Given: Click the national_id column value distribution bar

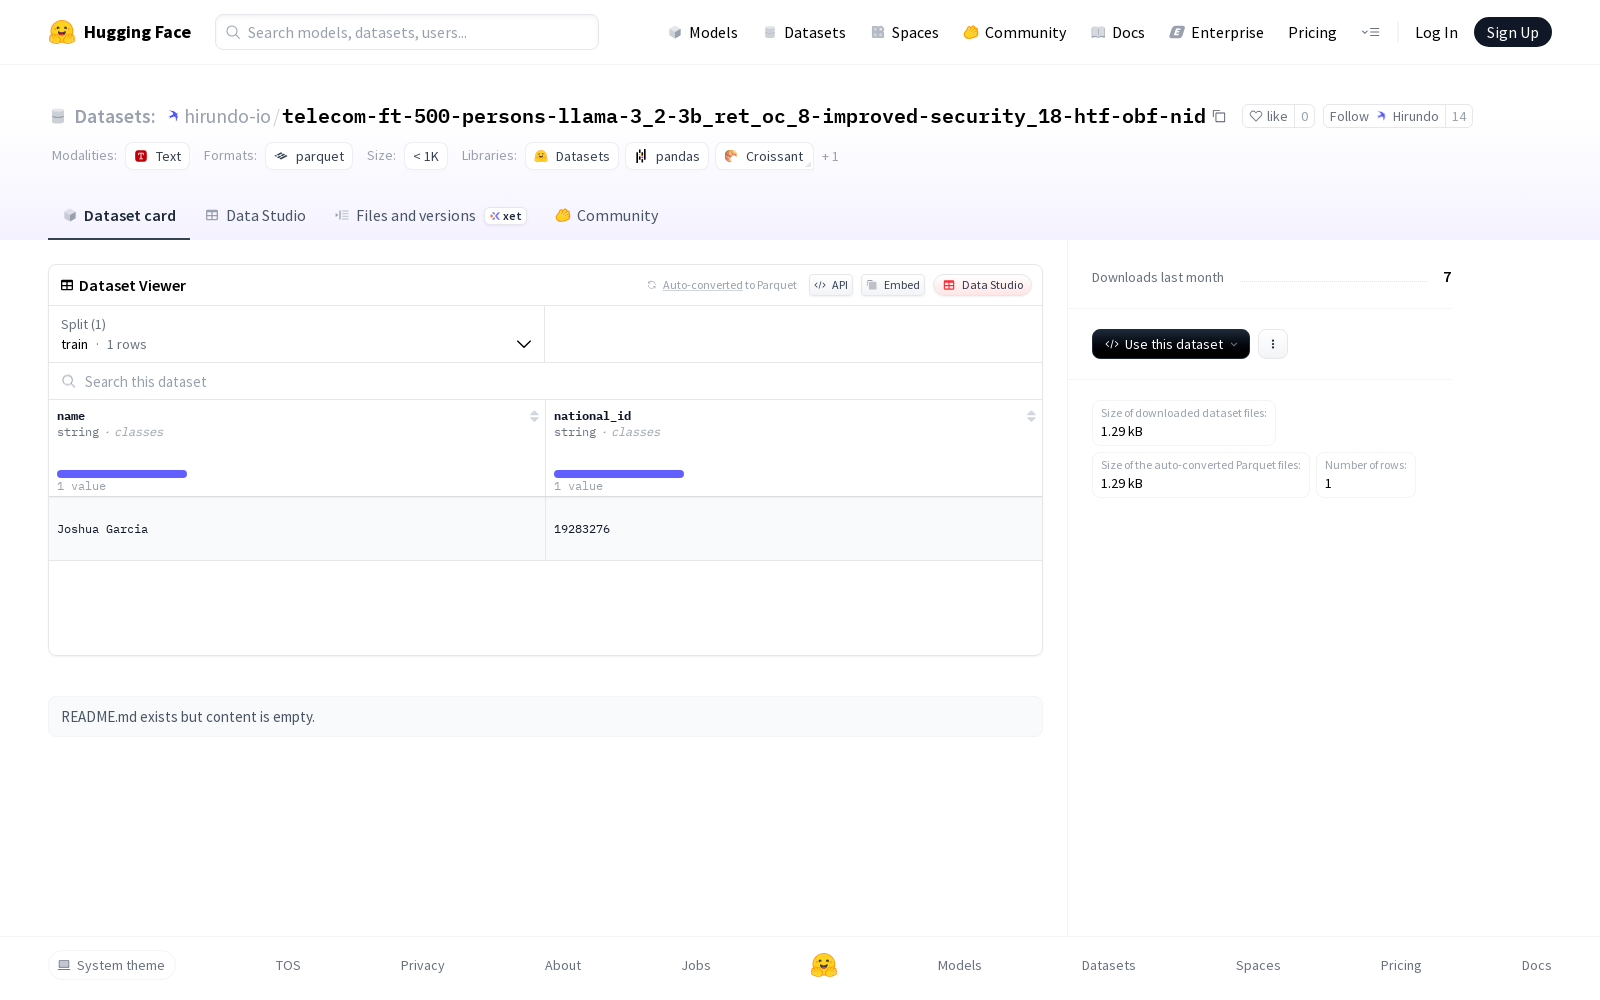Looking at the screenshot, I should pyautogui.click(x=619, y=474).
